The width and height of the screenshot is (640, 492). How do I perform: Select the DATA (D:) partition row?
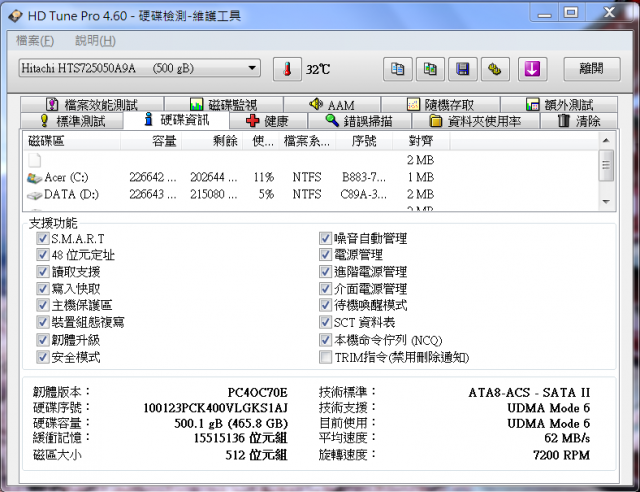[311, 195]
